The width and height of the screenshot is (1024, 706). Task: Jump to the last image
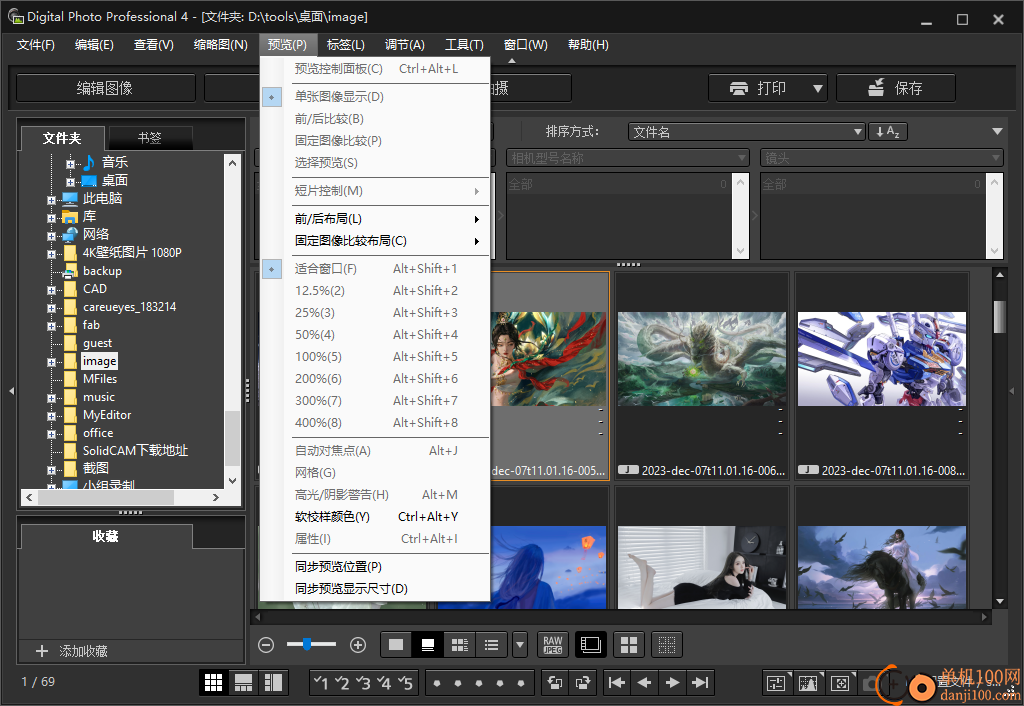point(699,683)
